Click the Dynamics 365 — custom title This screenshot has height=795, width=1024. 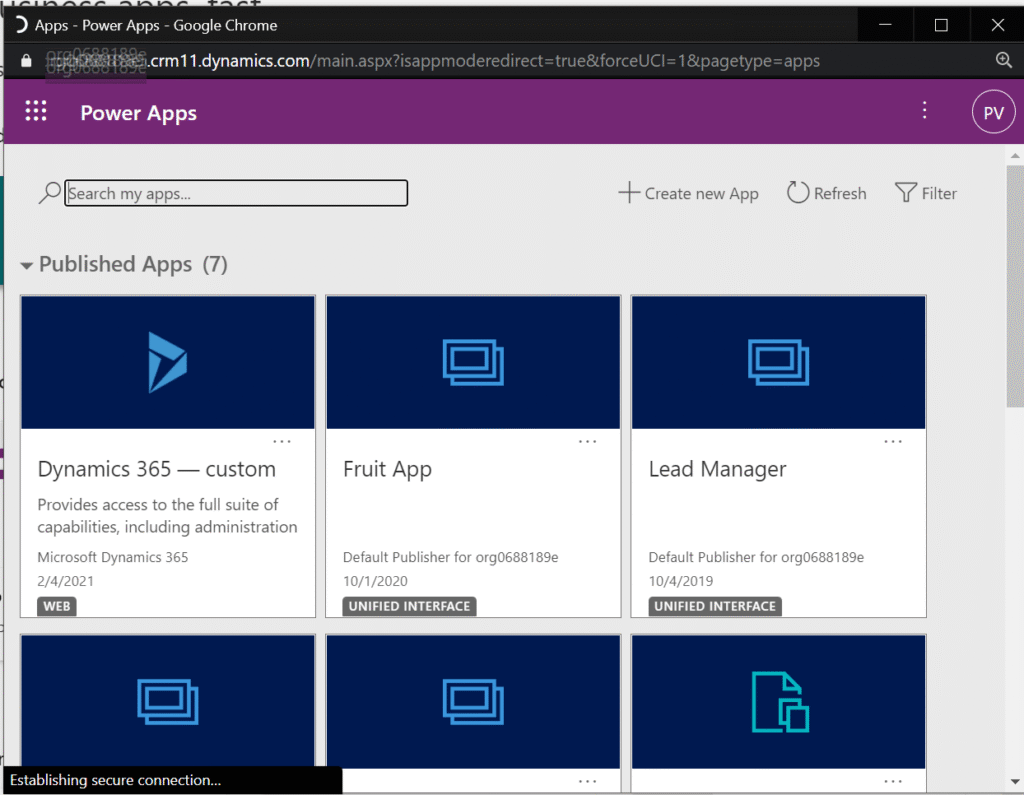point(157,469)
